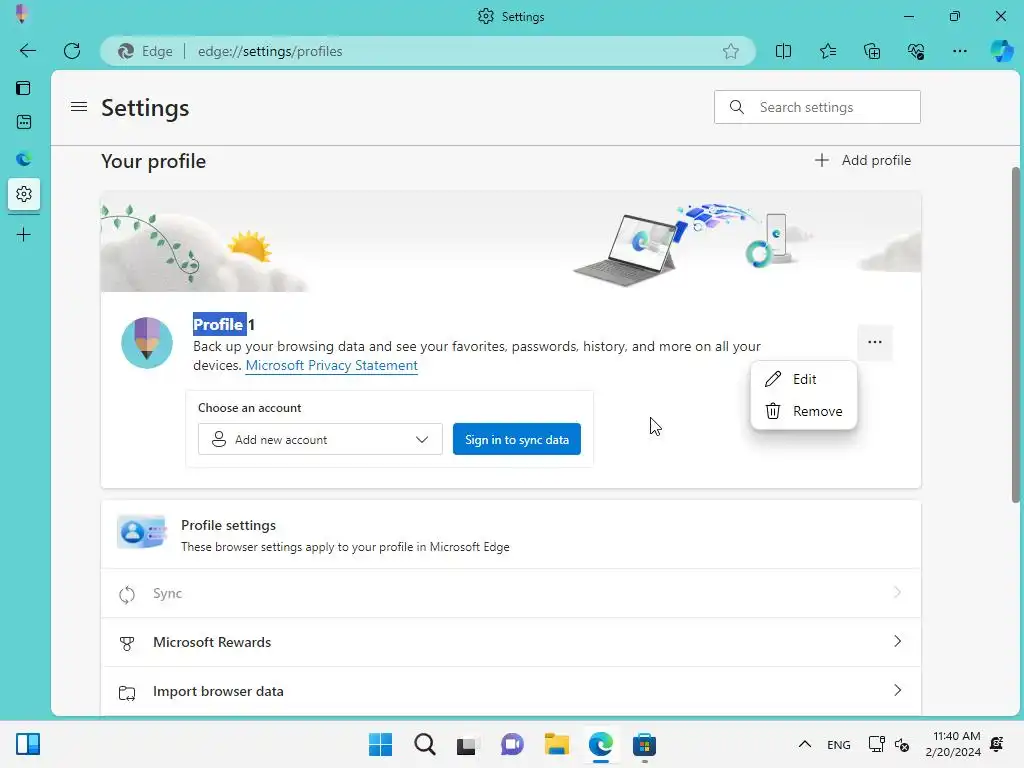This screenshot has height=768, width=1024.
Task: Click the Search settings field
Action: tap(817, 107)
